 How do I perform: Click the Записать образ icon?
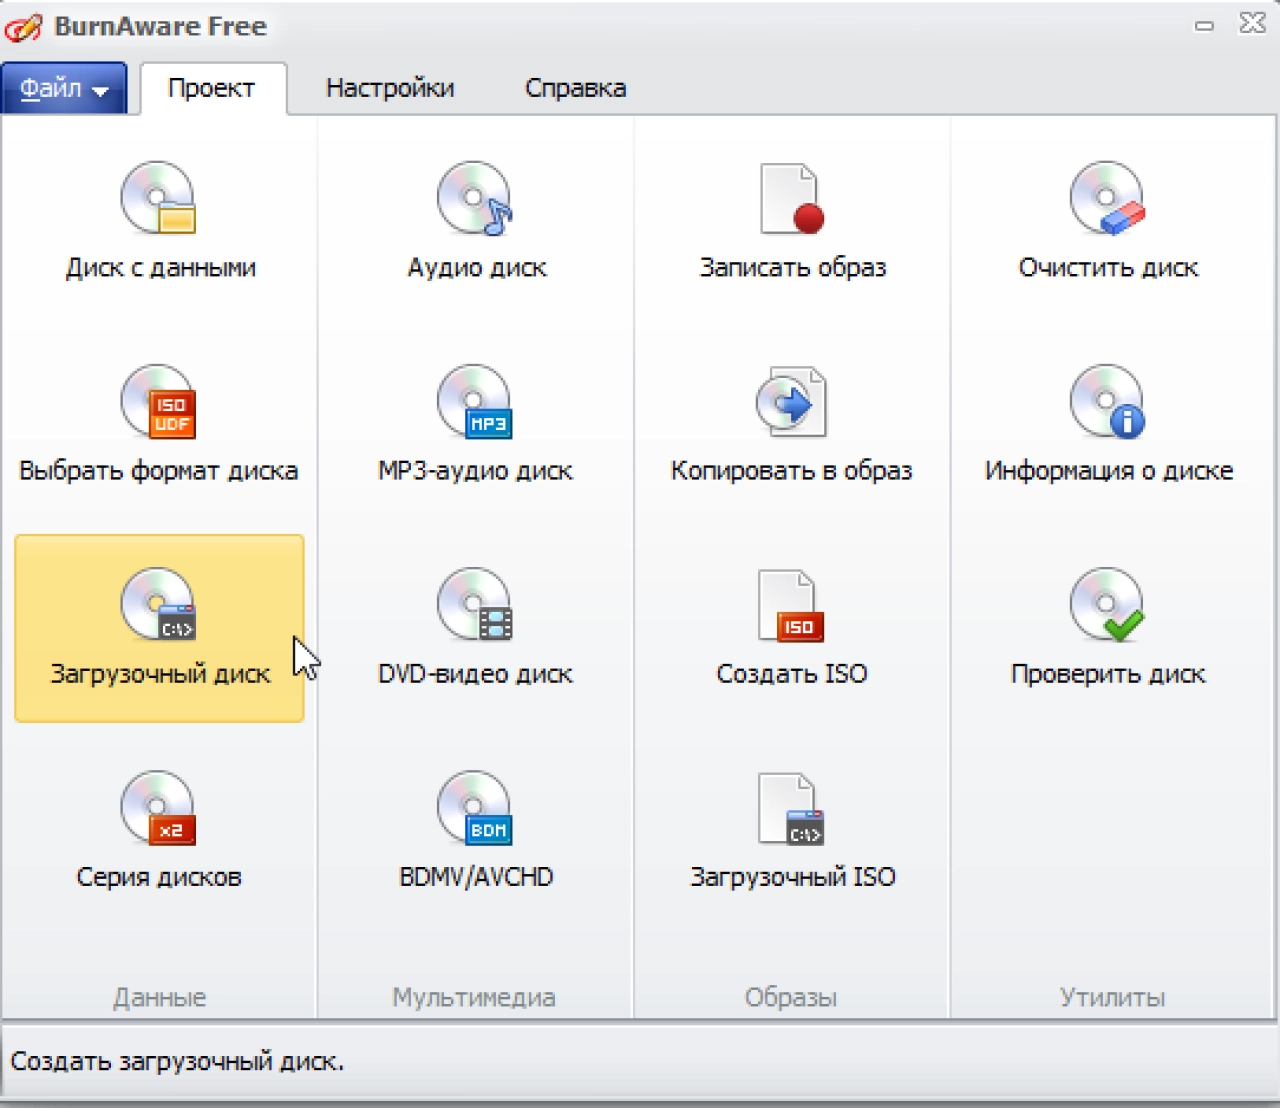coord(791,222)
